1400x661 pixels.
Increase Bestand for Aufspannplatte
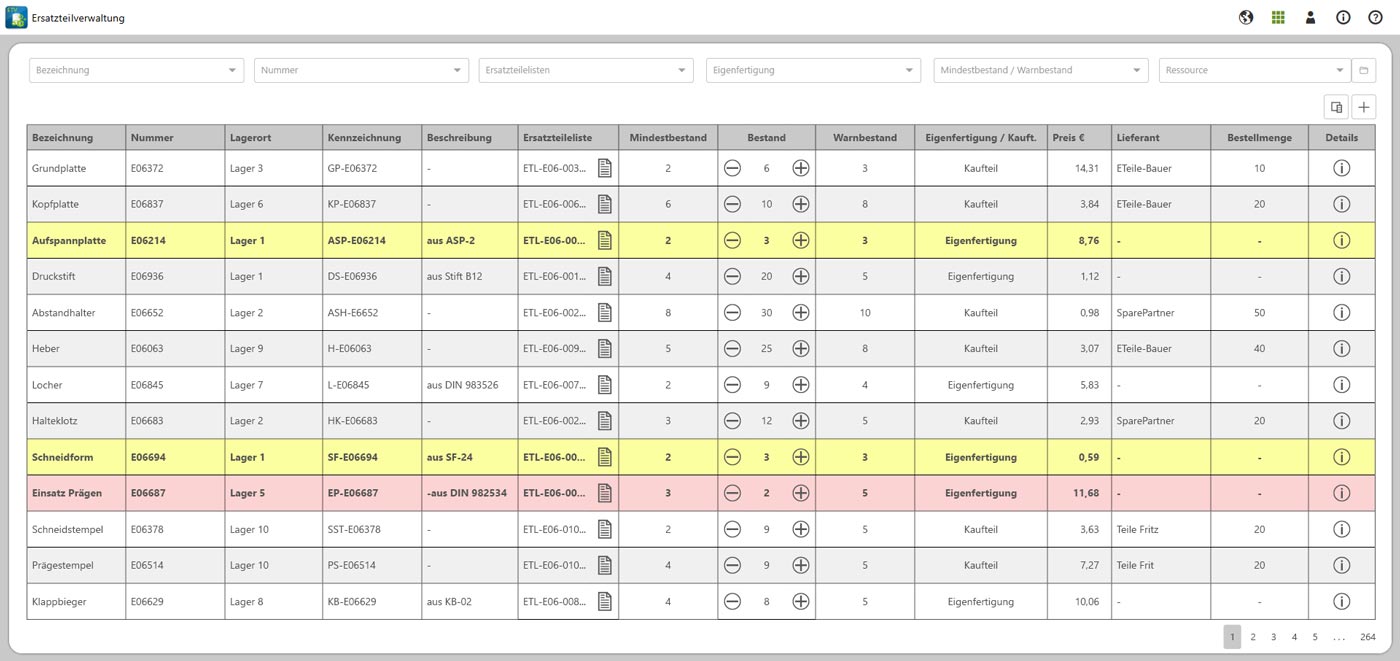(800, 240)
